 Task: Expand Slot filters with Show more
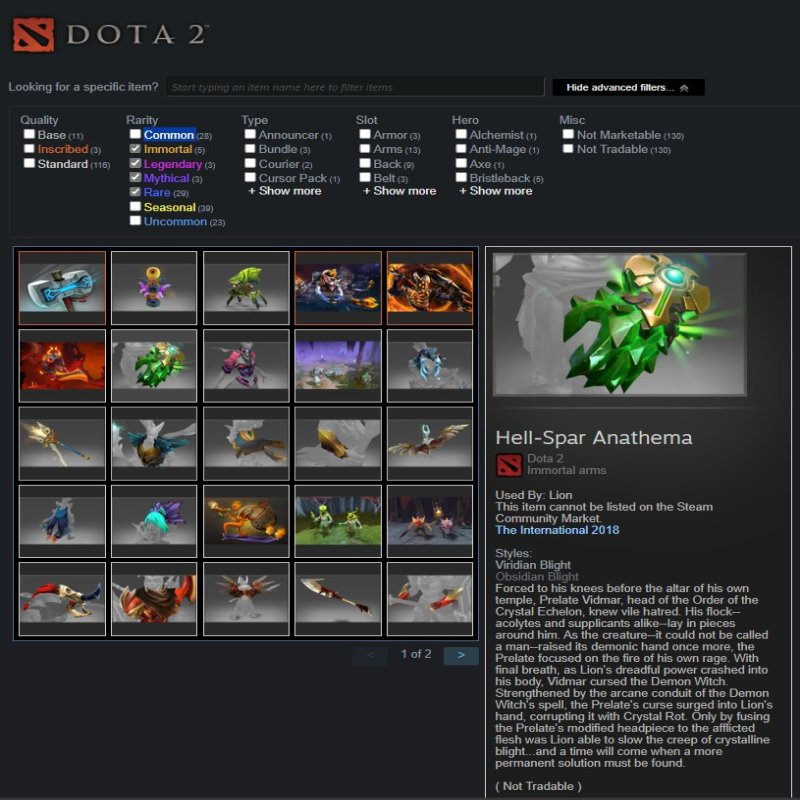coord(400,191)
